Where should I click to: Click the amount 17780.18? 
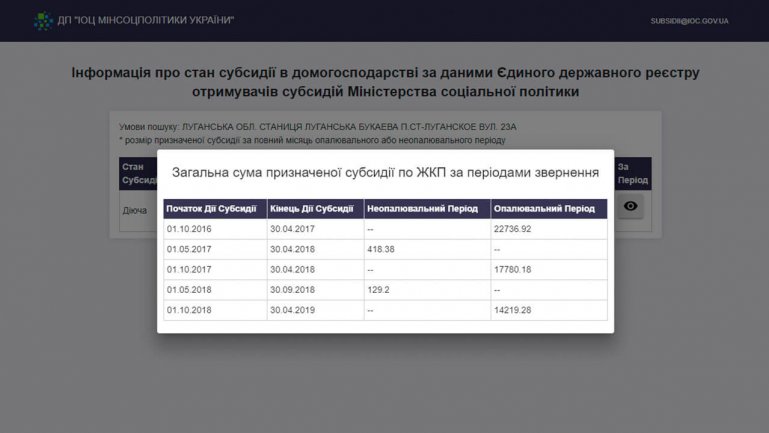pos(513,270)
